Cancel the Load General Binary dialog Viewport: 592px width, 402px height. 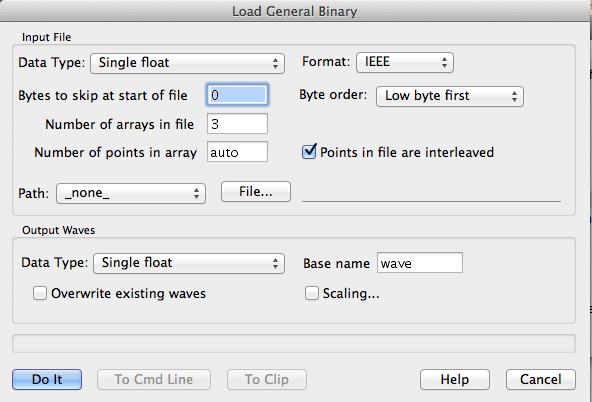tap(541, 379)
